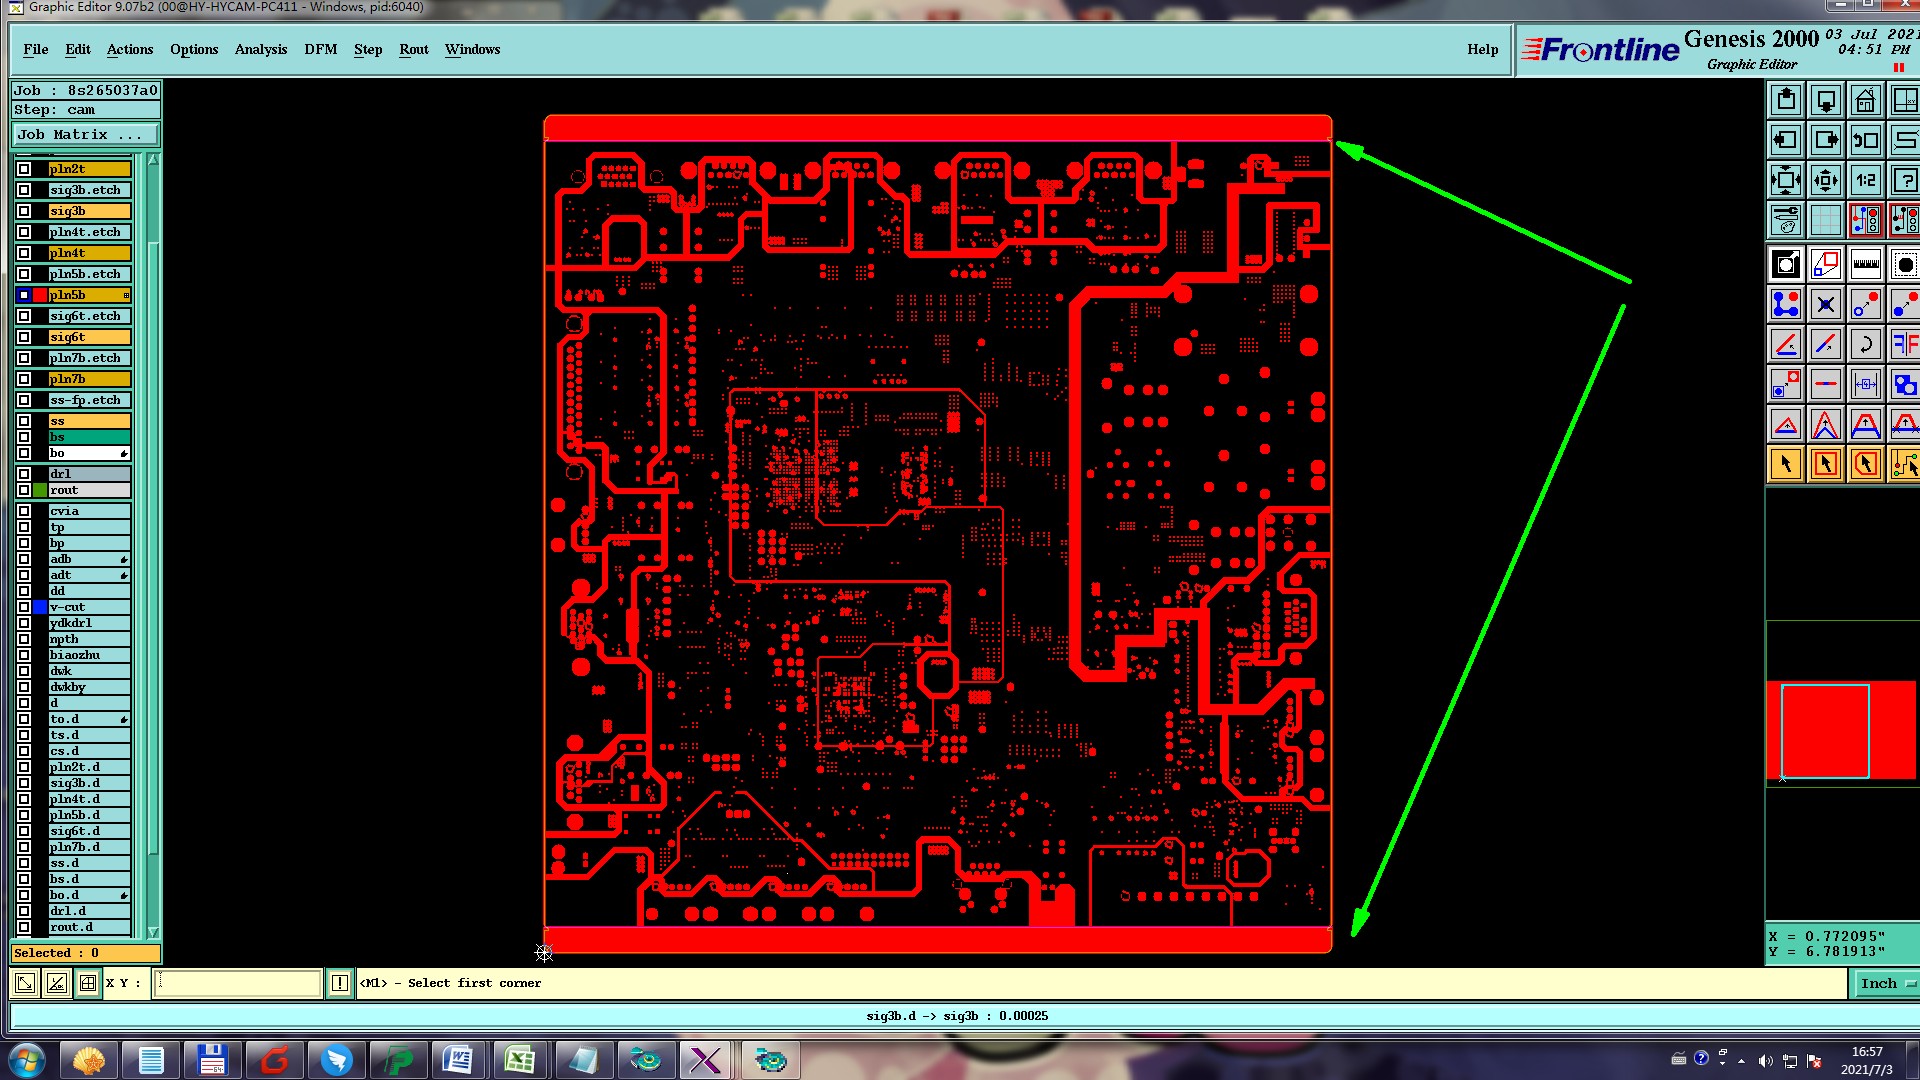Click the 1:2 zoom icon
This screenshot has width=1920, height=1080.
tap(1865, 181)
